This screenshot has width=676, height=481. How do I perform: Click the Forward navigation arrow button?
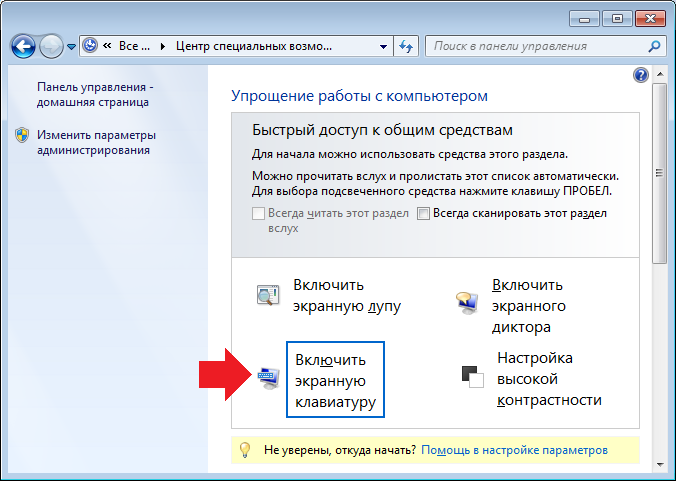pos(51,46)
